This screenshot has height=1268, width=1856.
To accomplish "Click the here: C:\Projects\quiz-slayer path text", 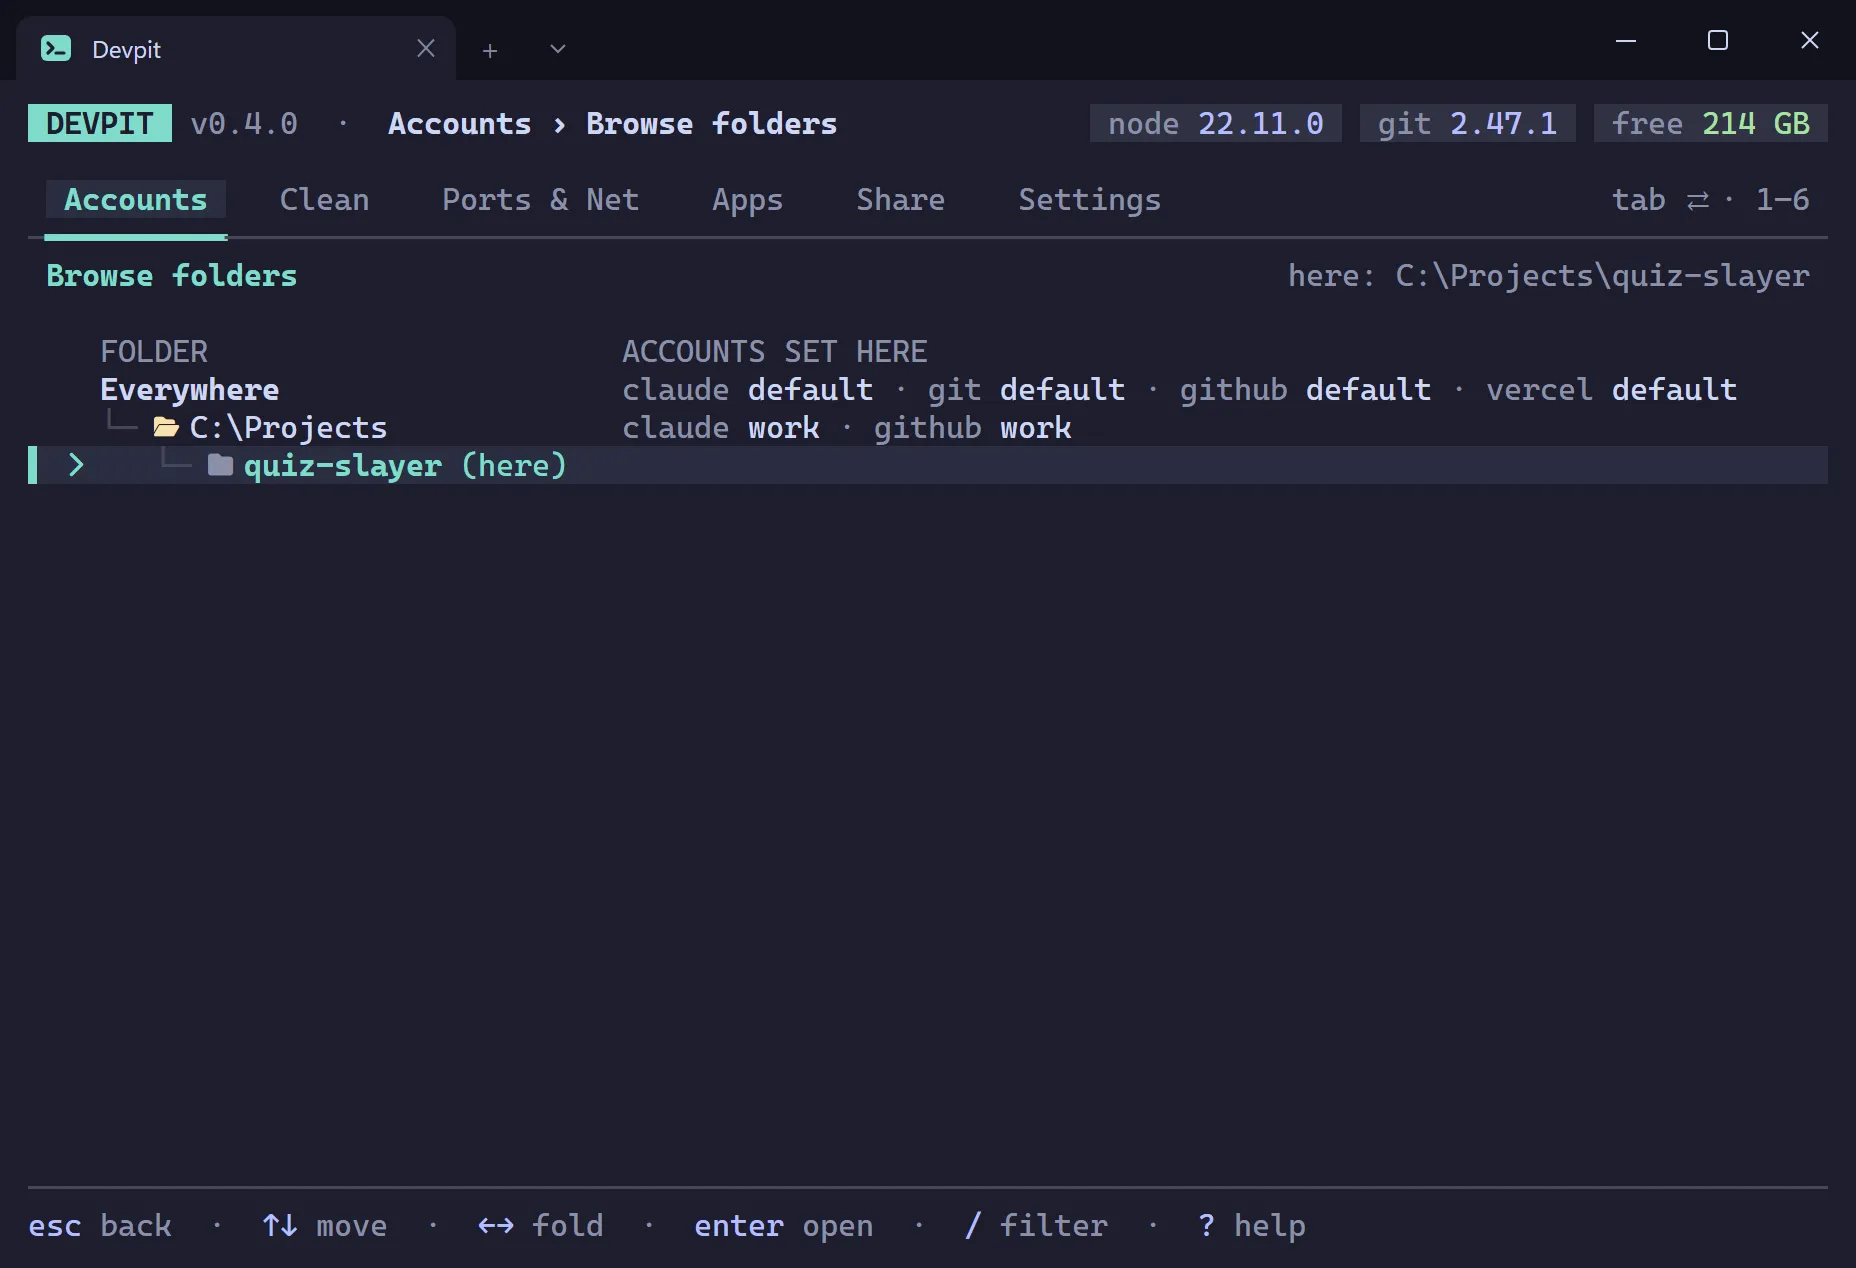I will [x=1549, y=275].
